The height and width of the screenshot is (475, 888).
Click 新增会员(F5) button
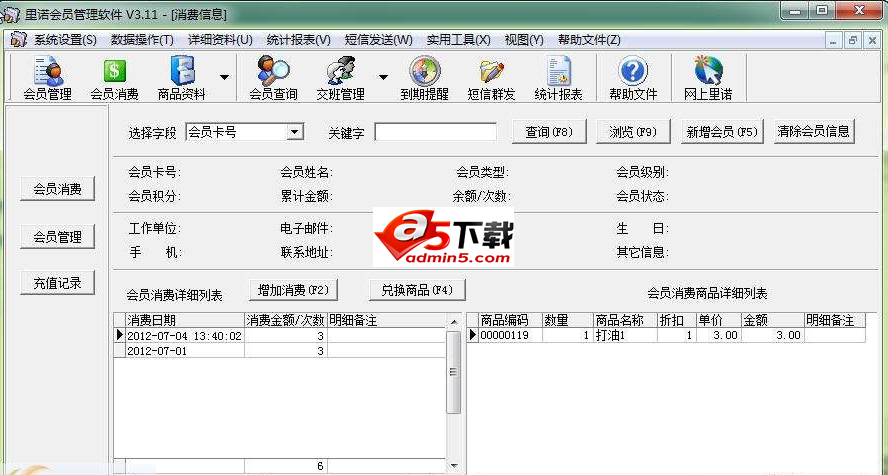click(x=722, y=132)
